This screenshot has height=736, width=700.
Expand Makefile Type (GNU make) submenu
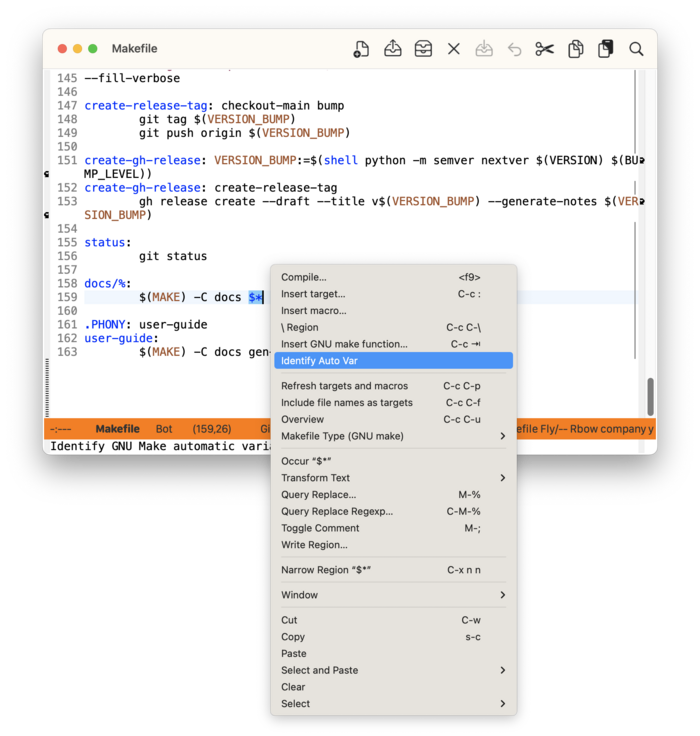(393, 436)
